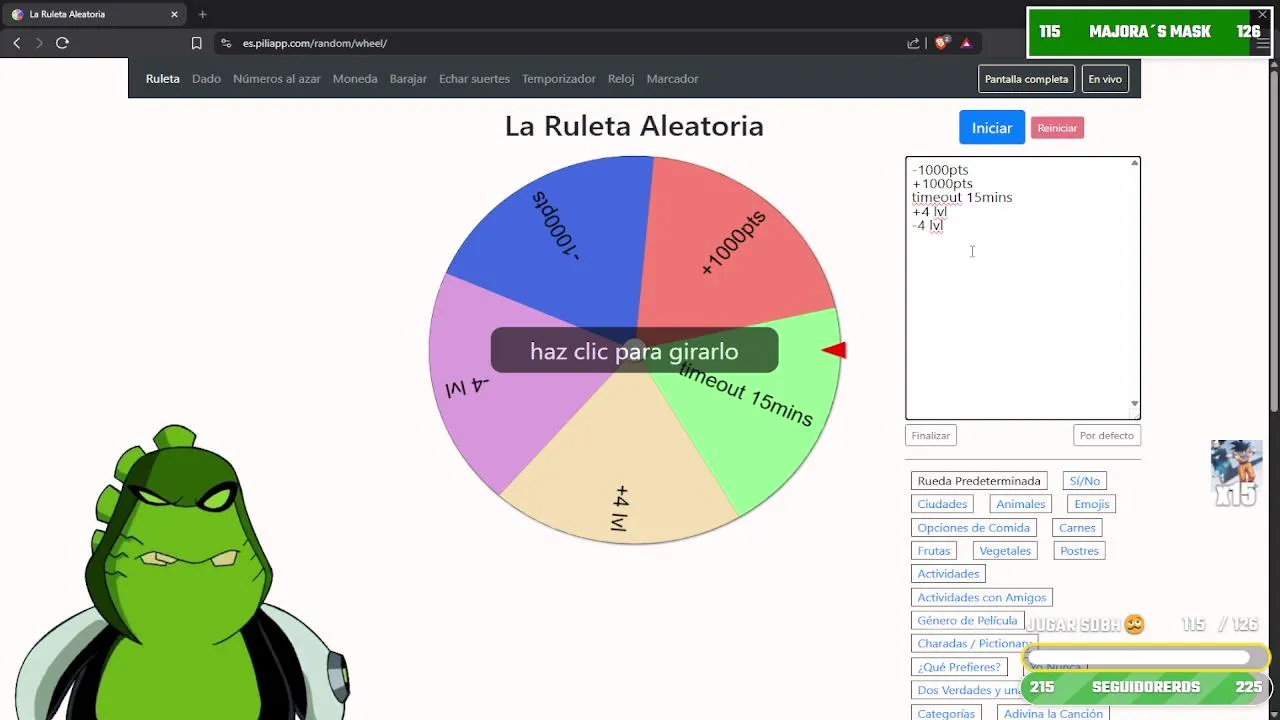Click the Pantalla completa button
The width and height of the screenshot is (1280, 720).
[x=1026, y=79]
